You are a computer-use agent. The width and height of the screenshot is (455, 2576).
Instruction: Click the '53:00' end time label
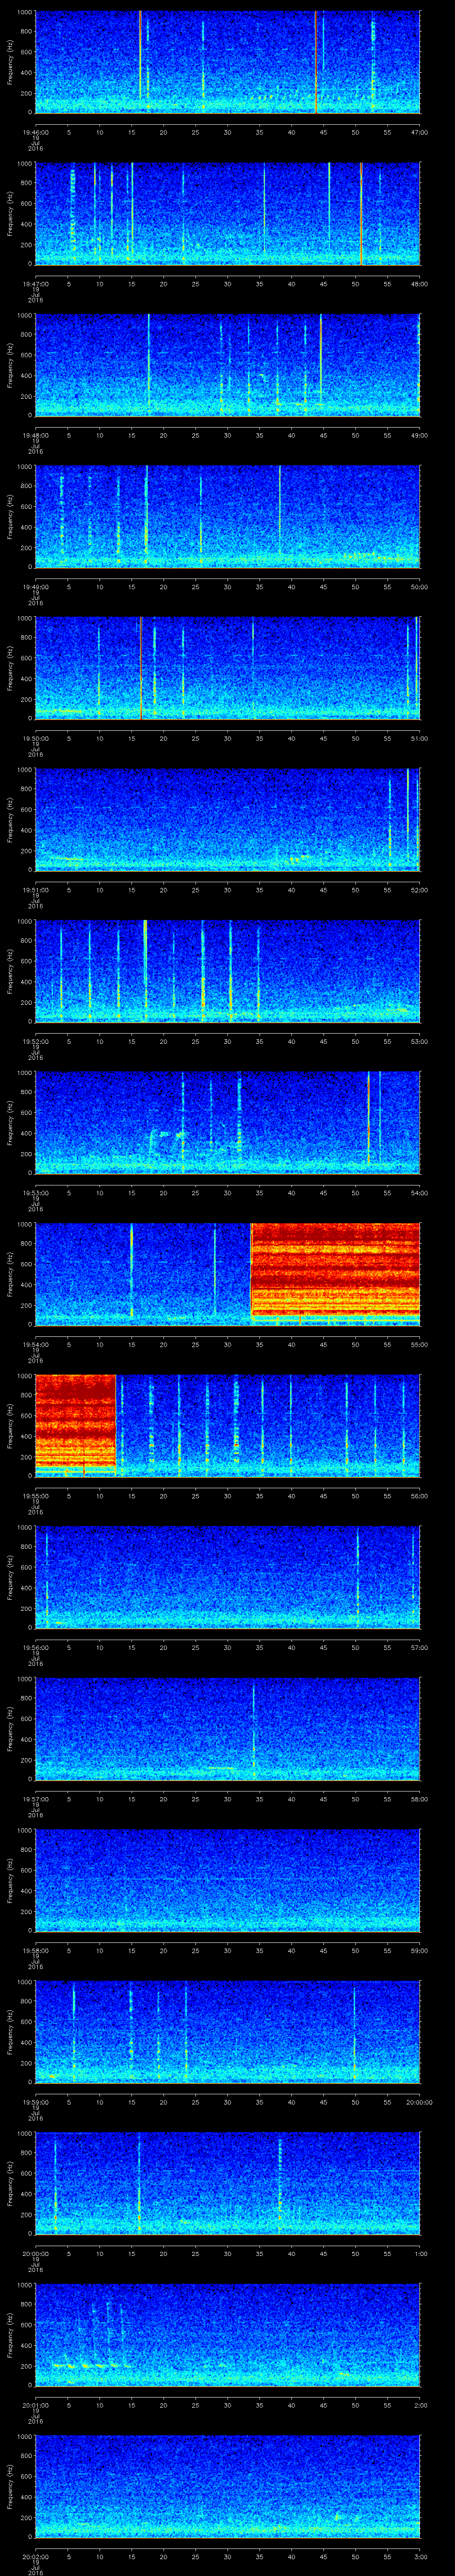419,1041
